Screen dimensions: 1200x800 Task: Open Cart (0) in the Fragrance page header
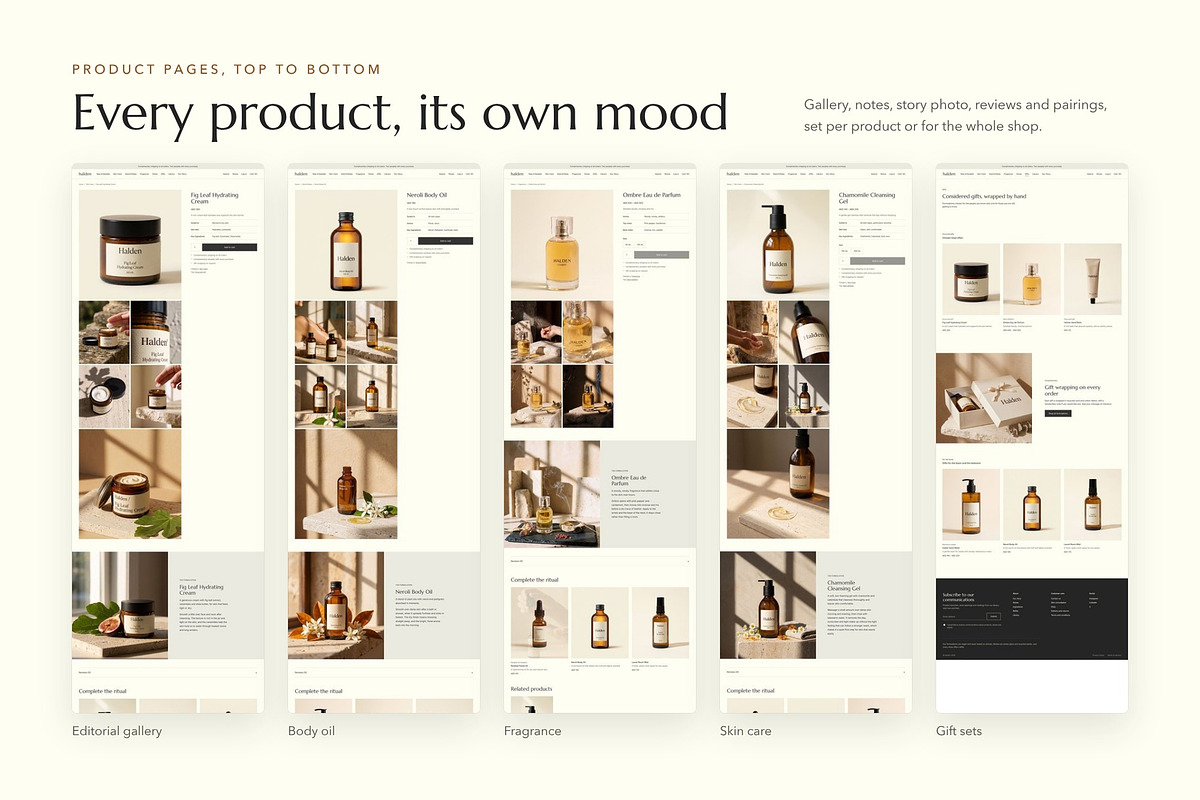[x=685, y=174]
